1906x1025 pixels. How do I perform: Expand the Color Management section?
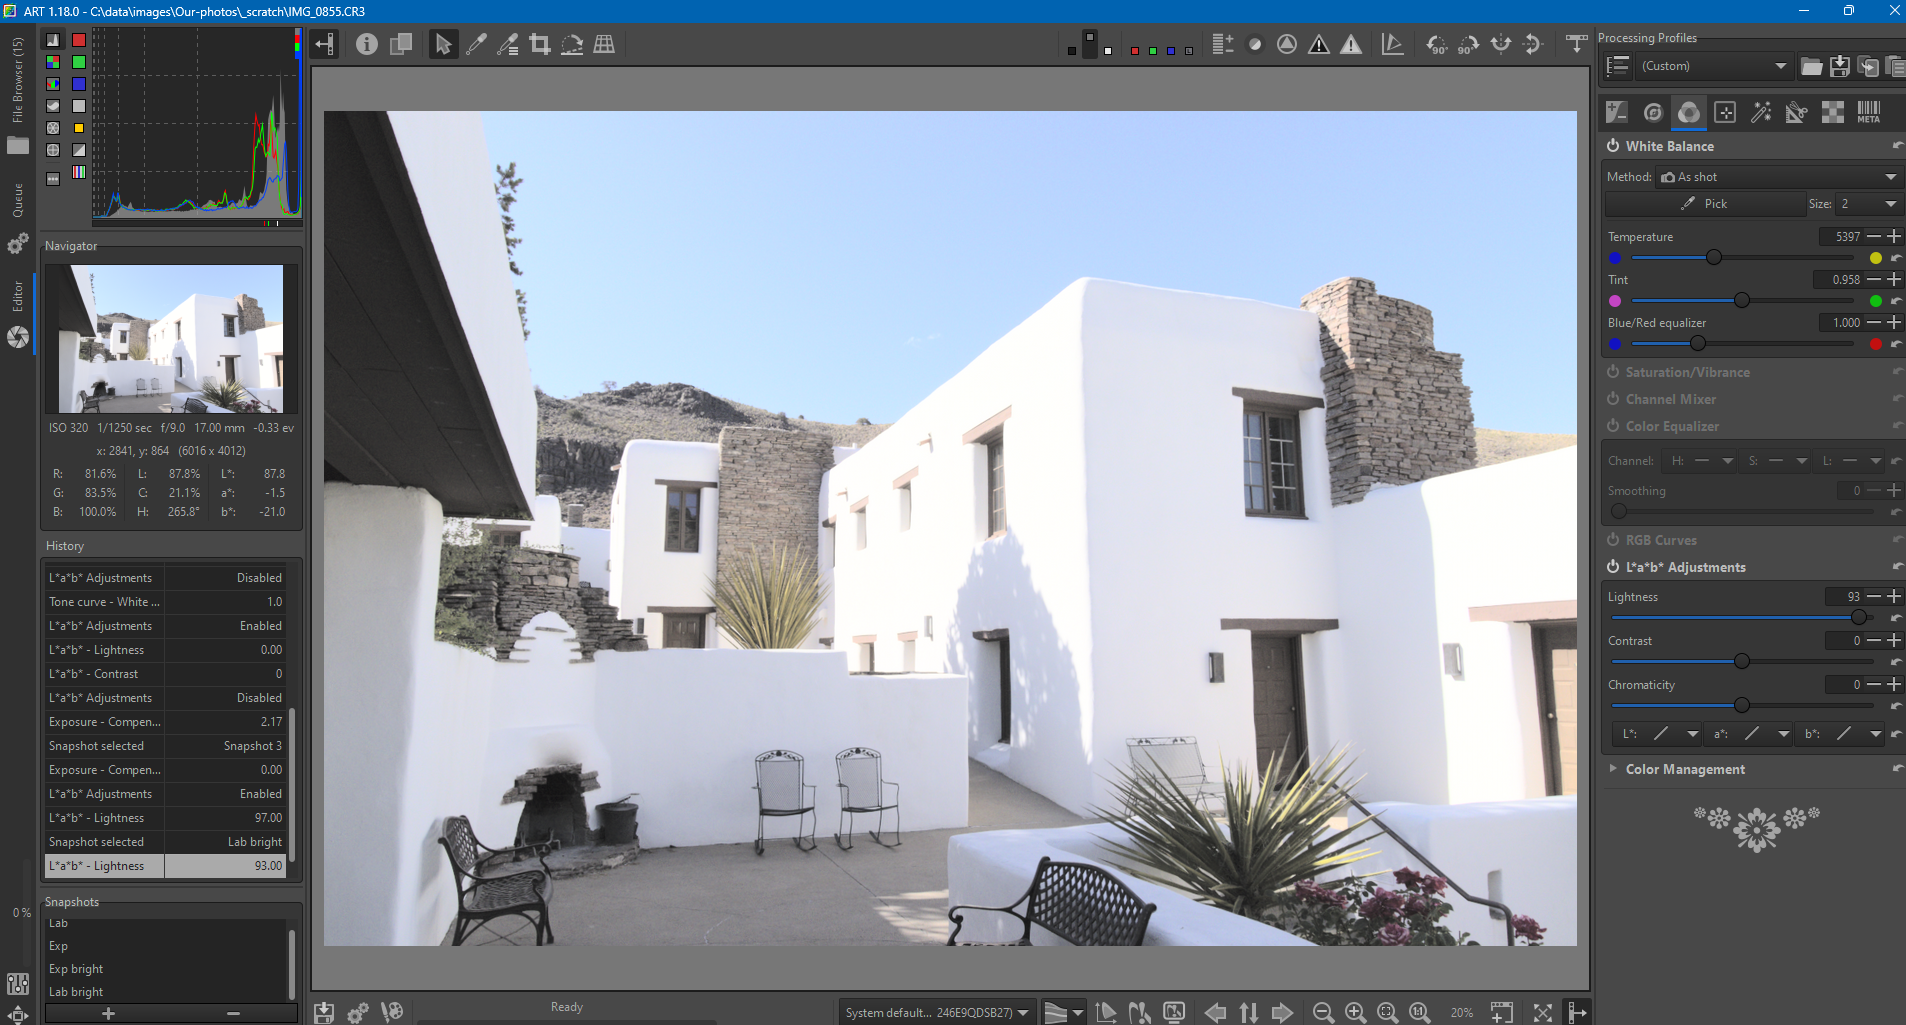(x=1613, y=769)
